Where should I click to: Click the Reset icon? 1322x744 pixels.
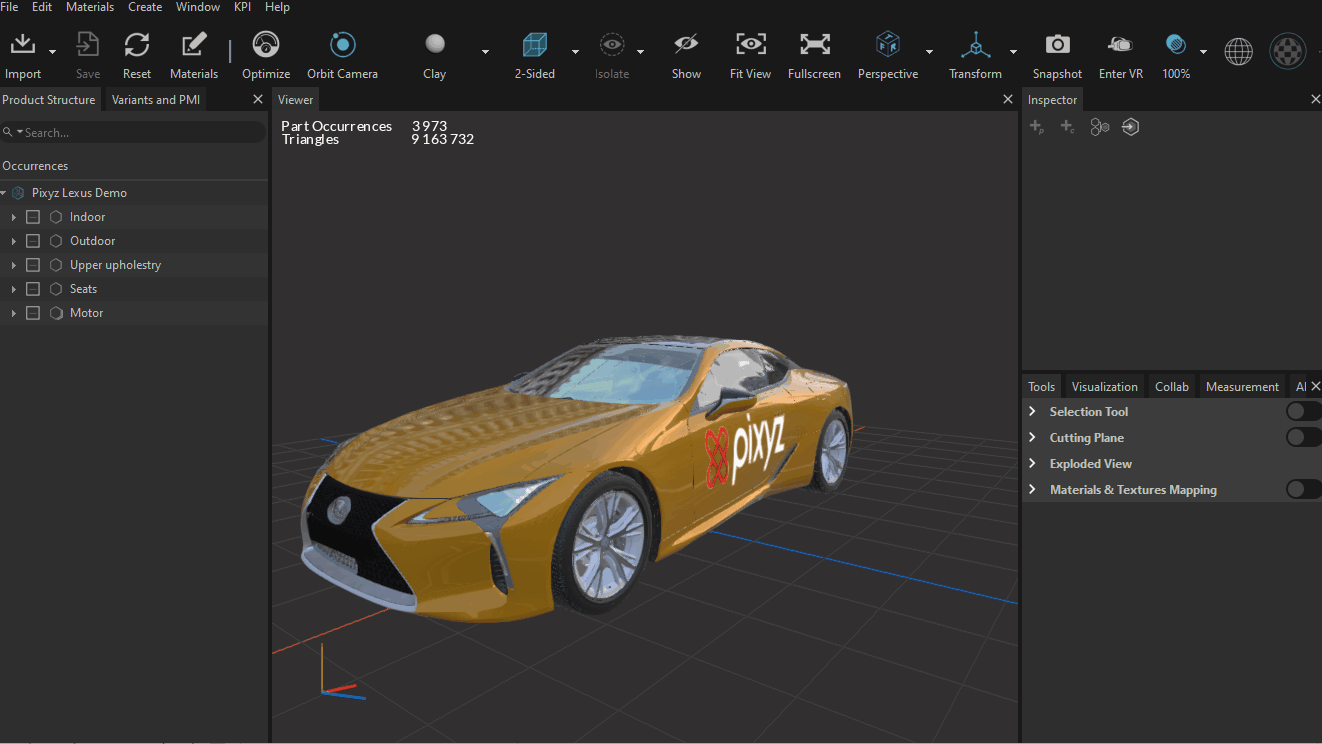(137, 45)
